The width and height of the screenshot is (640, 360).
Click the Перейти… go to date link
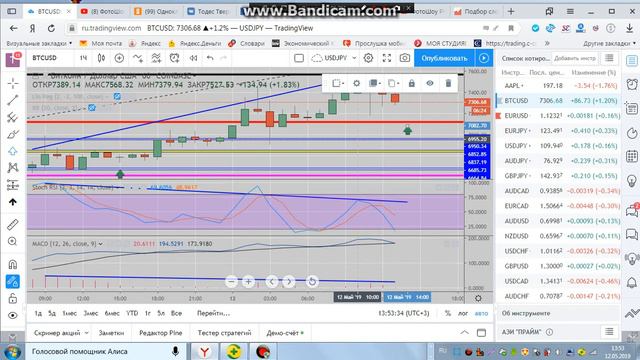pos(213,313)
